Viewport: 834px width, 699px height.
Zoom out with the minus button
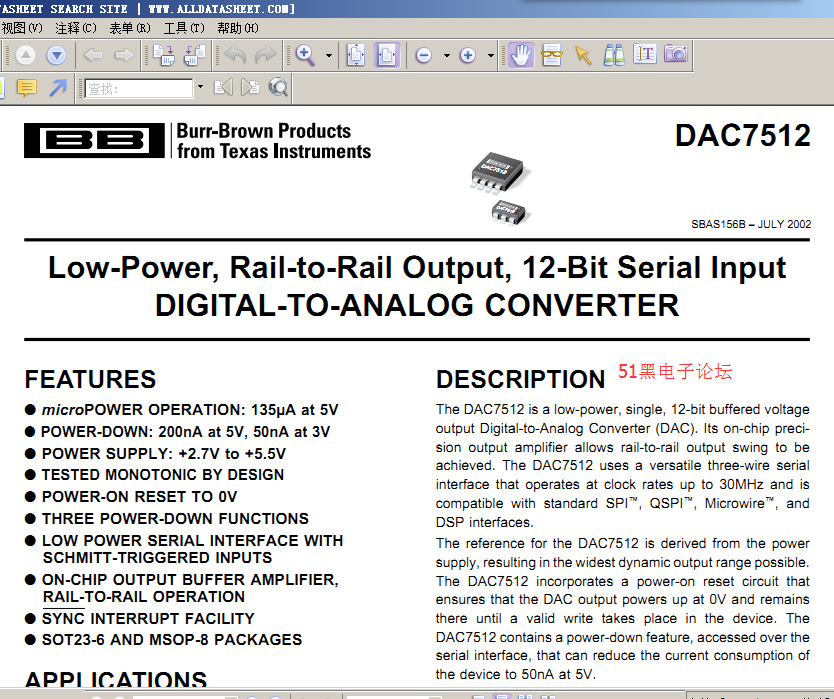pos(424,55)
